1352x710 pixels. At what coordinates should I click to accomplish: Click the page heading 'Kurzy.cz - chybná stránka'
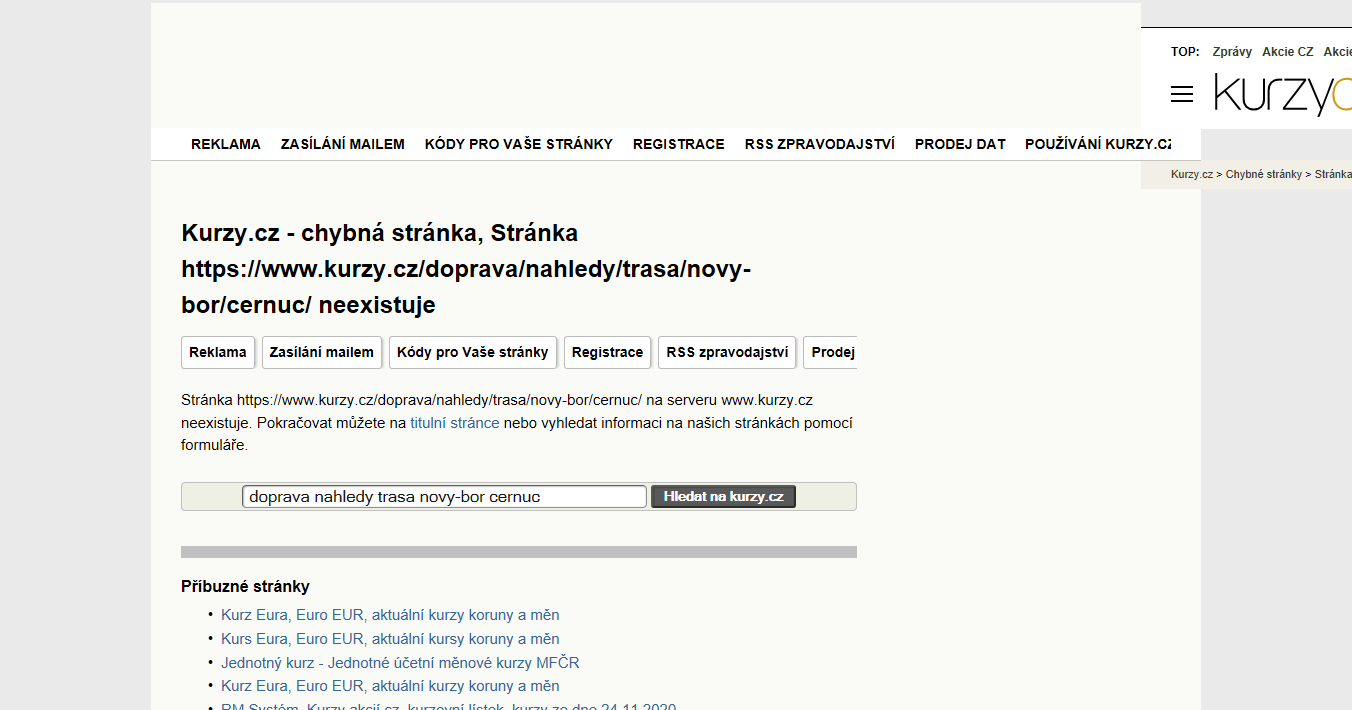pyautogui.click(x=466, y=268)
